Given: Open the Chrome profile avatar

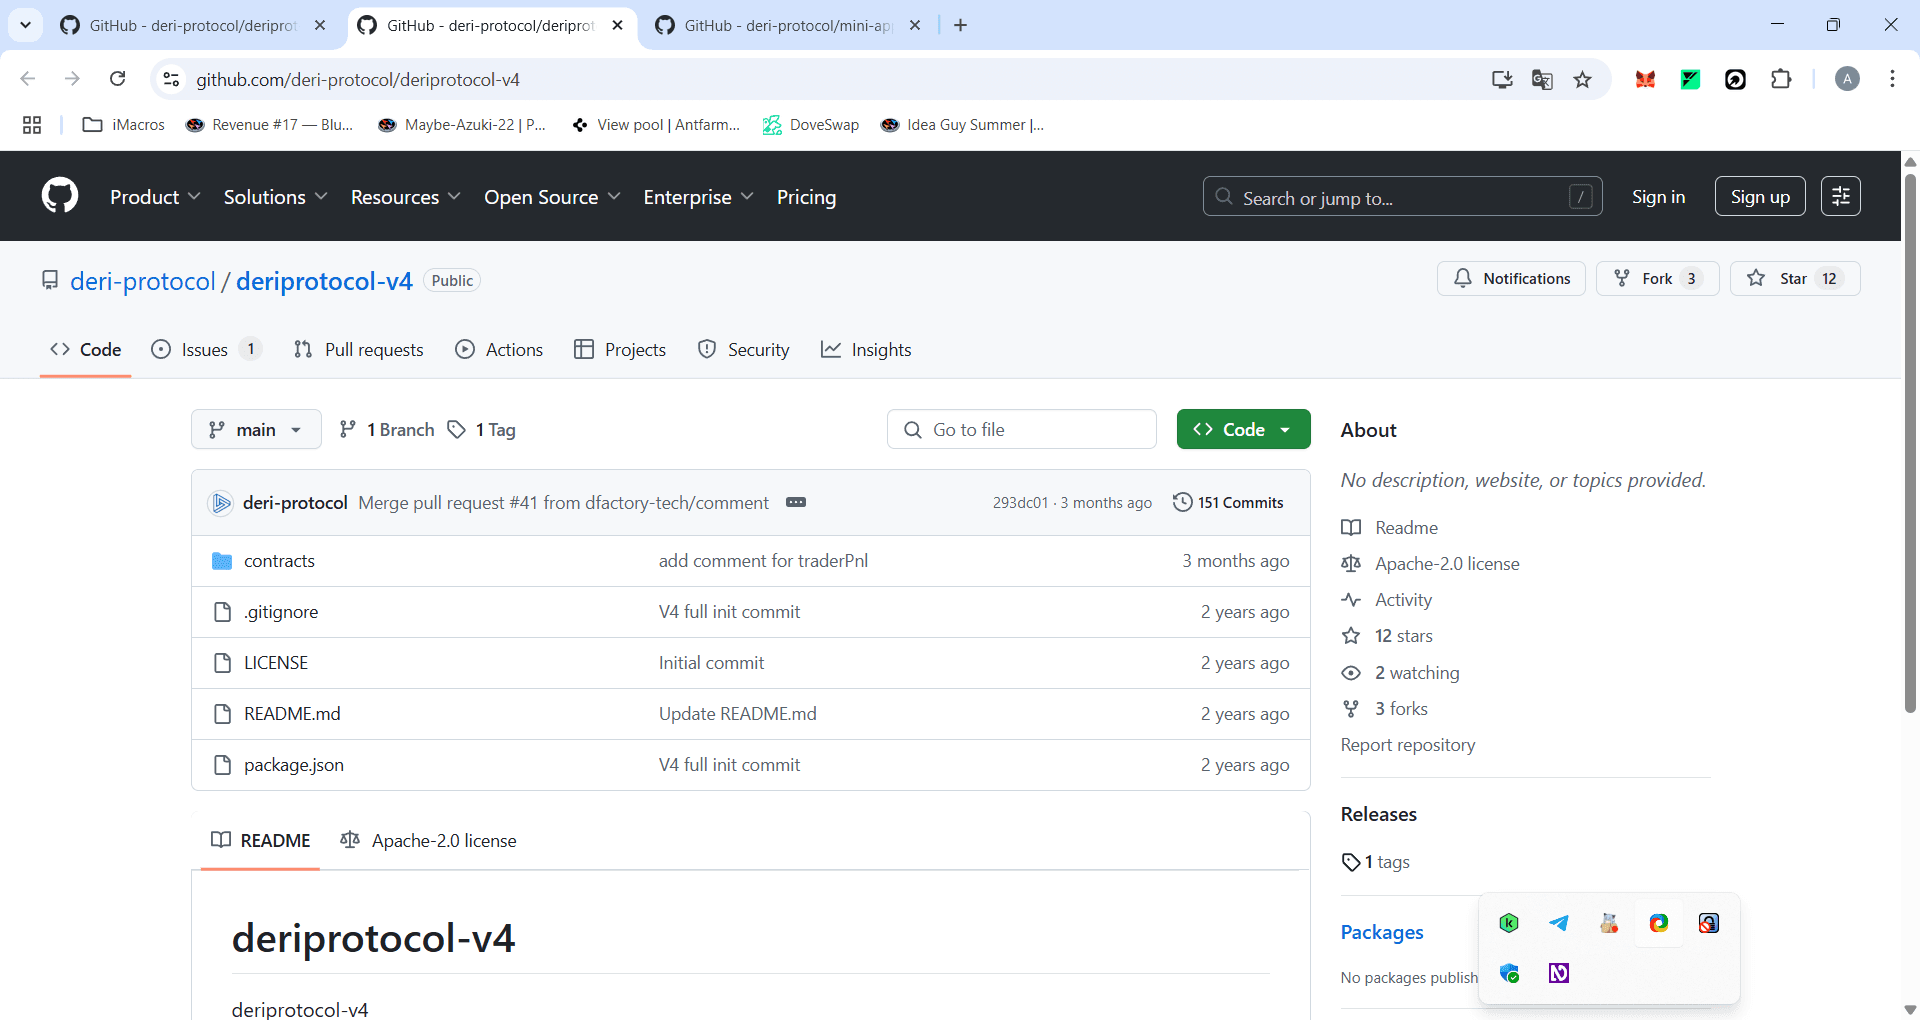Looking at the screenshot, I should 1847,79.
